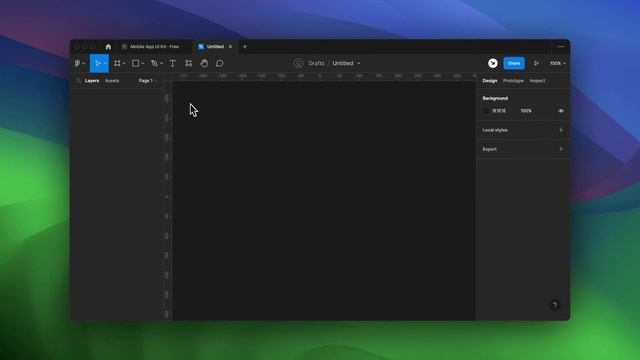Search layers with the magnifier icon
Image resolution: width=640 pixels, height=360 pixels.
click(x=78, y=81)
